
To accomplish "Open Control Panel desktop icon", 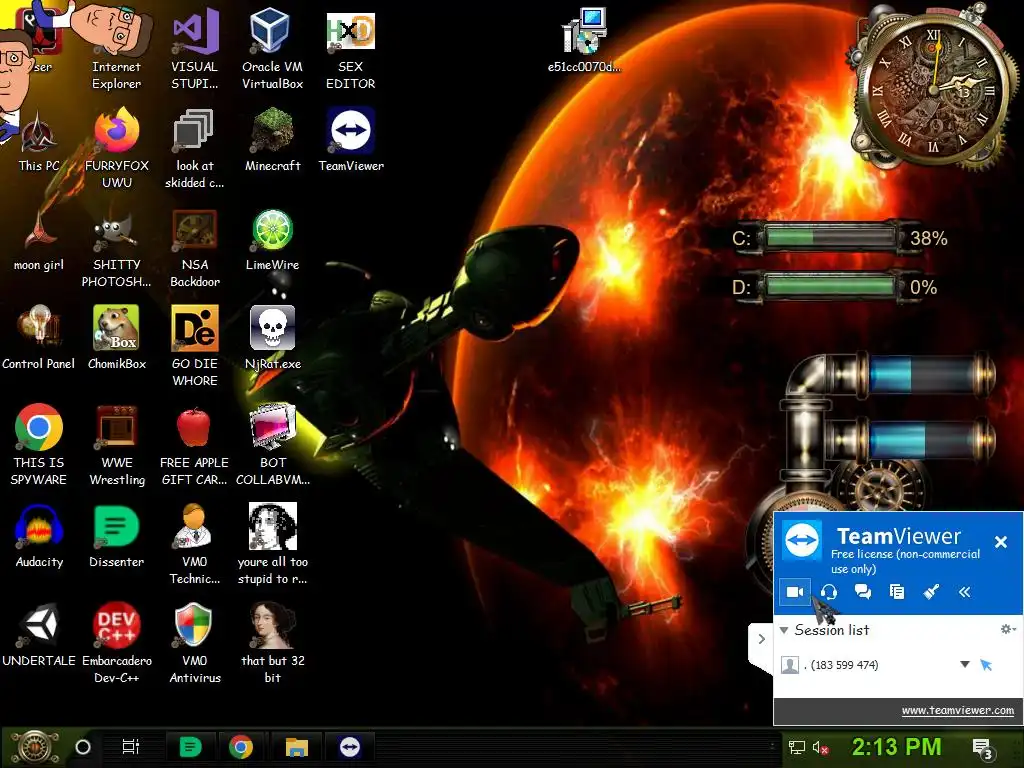I will tap(39, 338).
